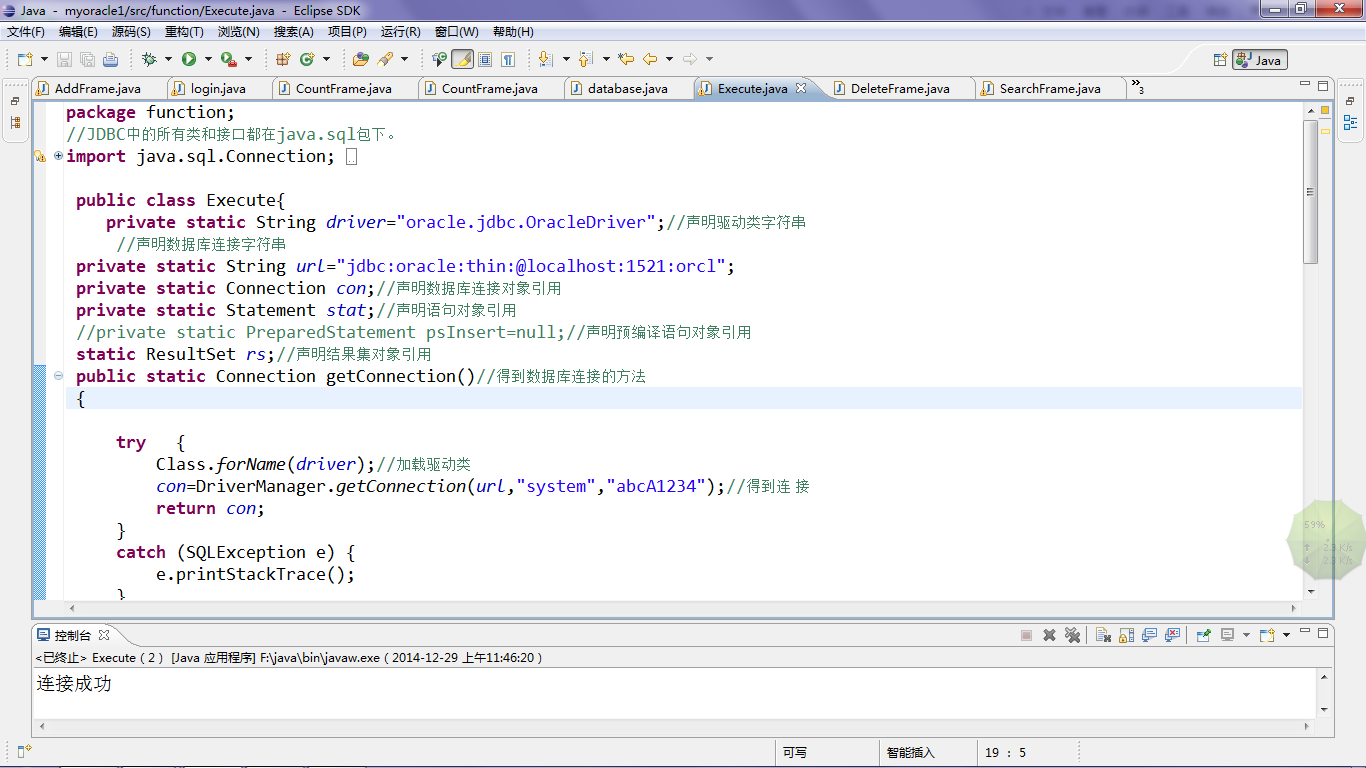Open External Tools dropdown arrow
The width and height of the screenshot is (1366, 768).
click(248, 59)
